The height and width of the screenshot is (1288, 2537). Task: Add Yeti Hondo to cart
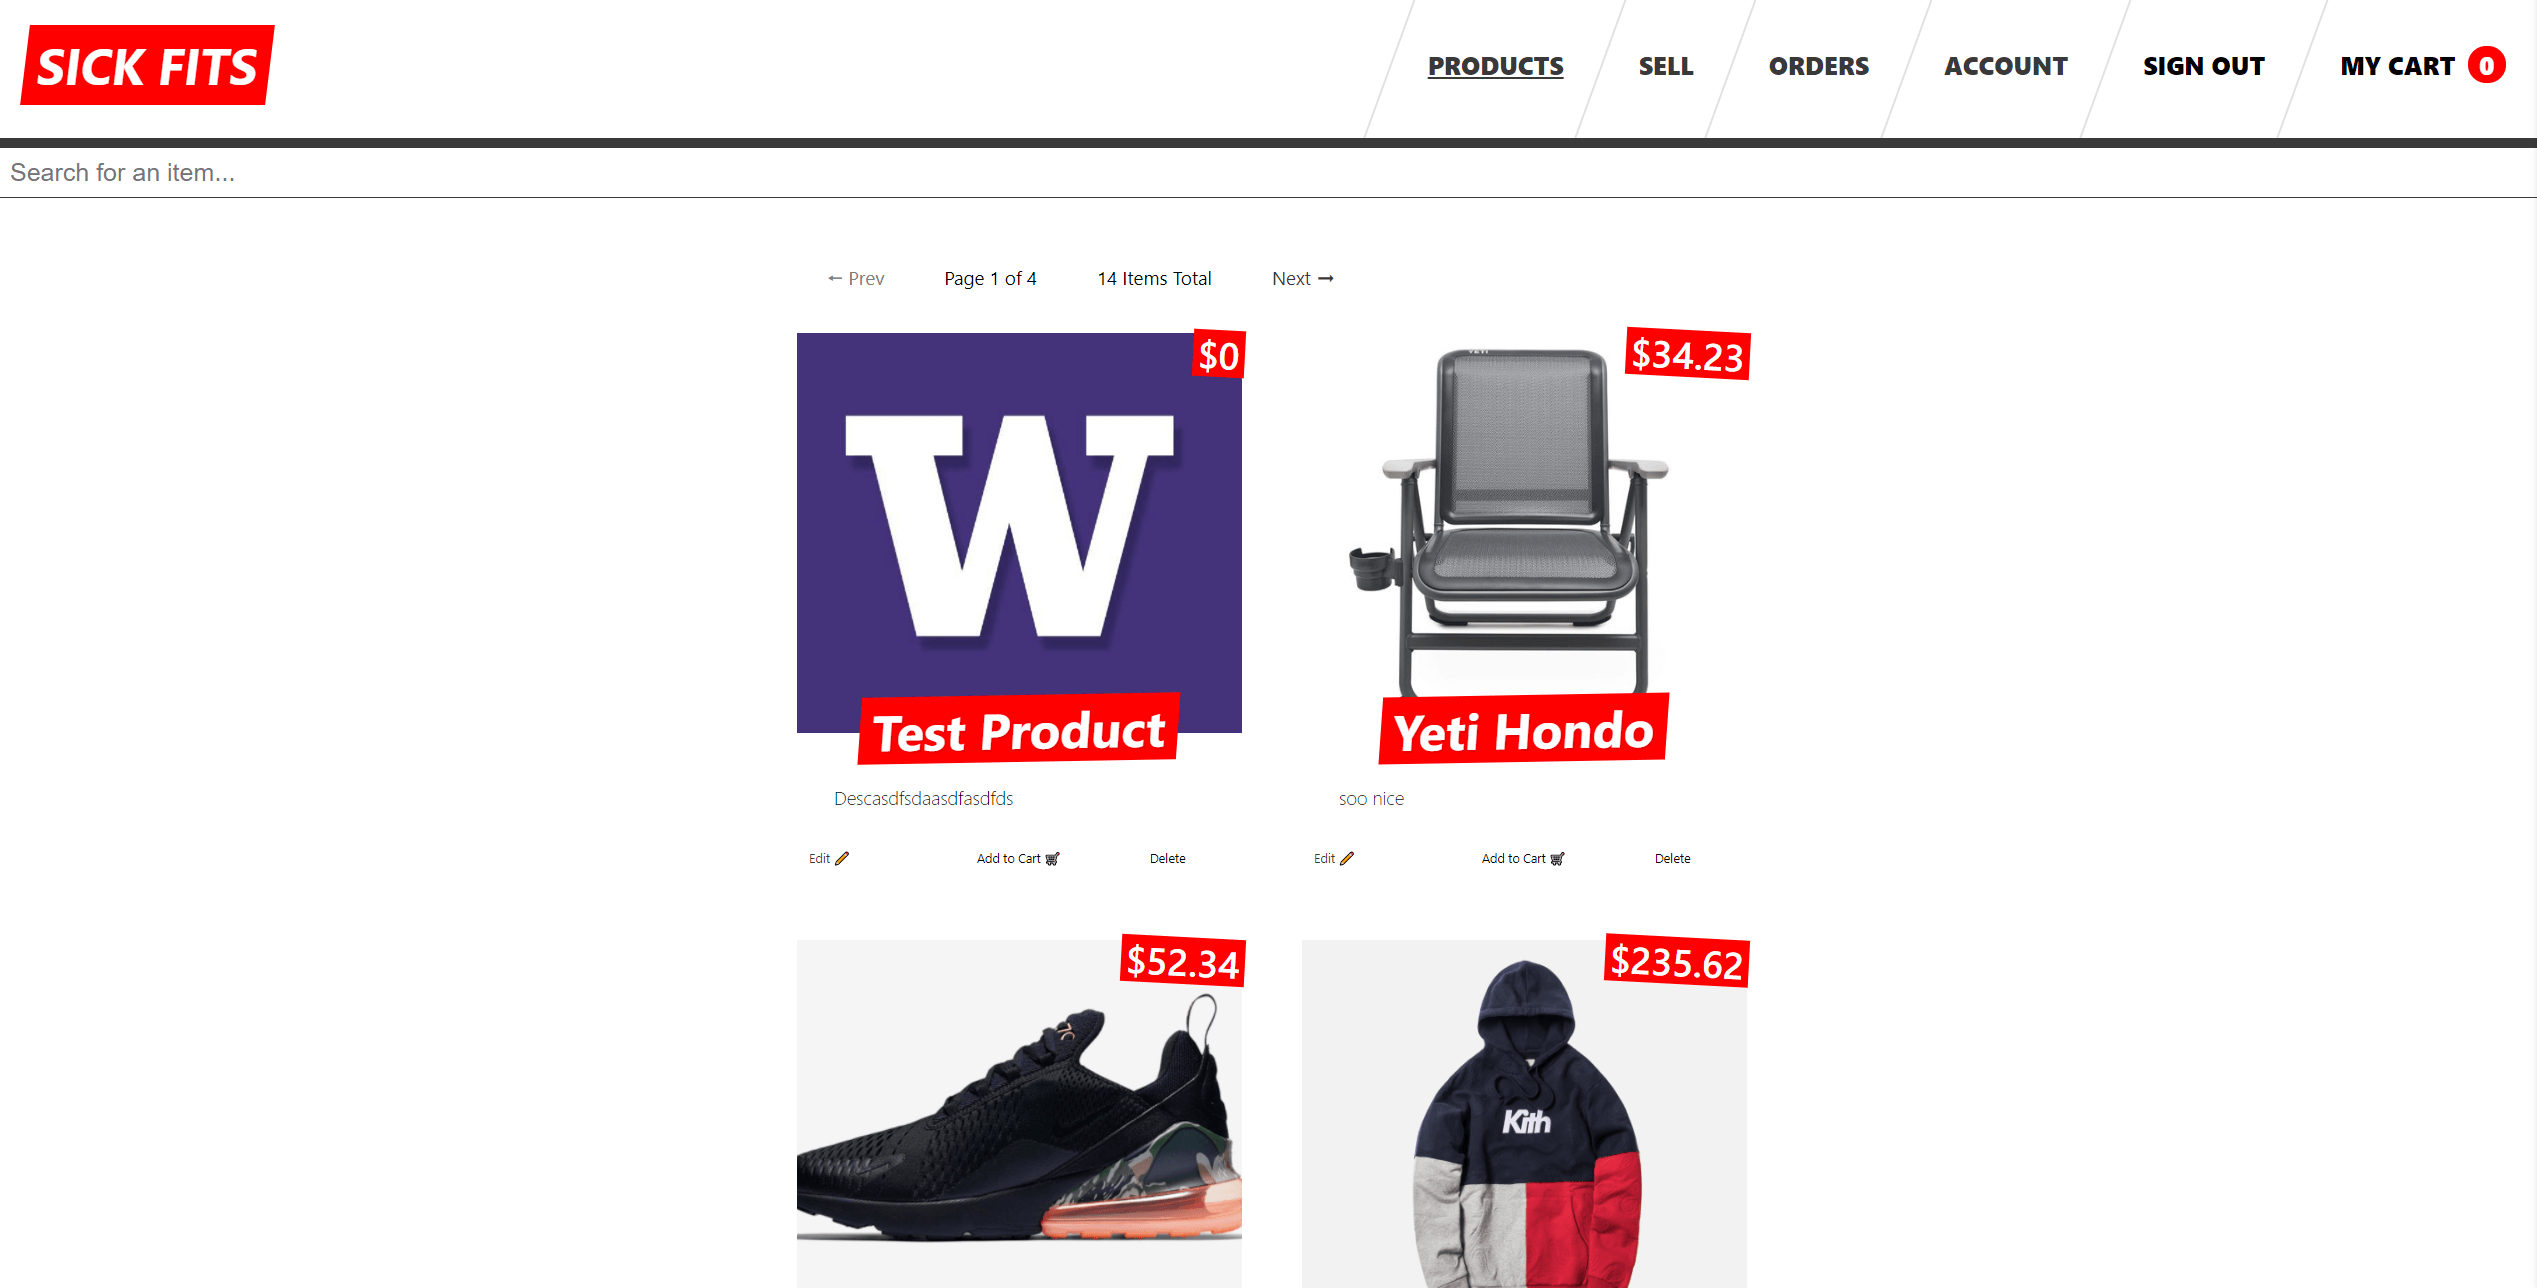click(1523, 858)
